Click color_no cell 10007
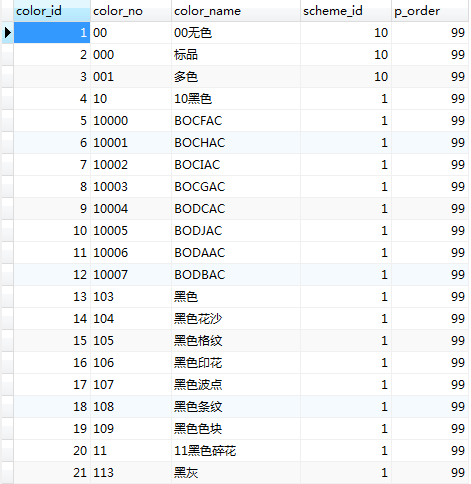 coord(131,275)
